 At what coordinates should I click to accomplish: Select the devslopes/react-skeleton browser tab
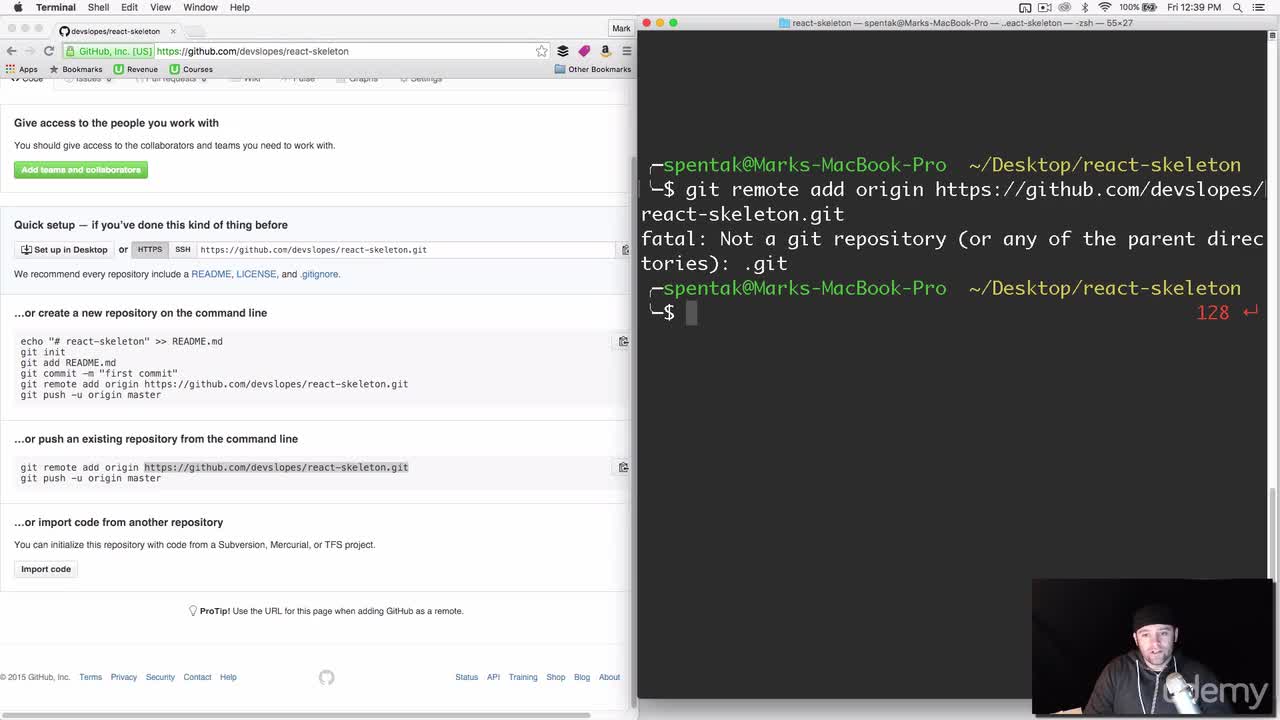[115, 31]
